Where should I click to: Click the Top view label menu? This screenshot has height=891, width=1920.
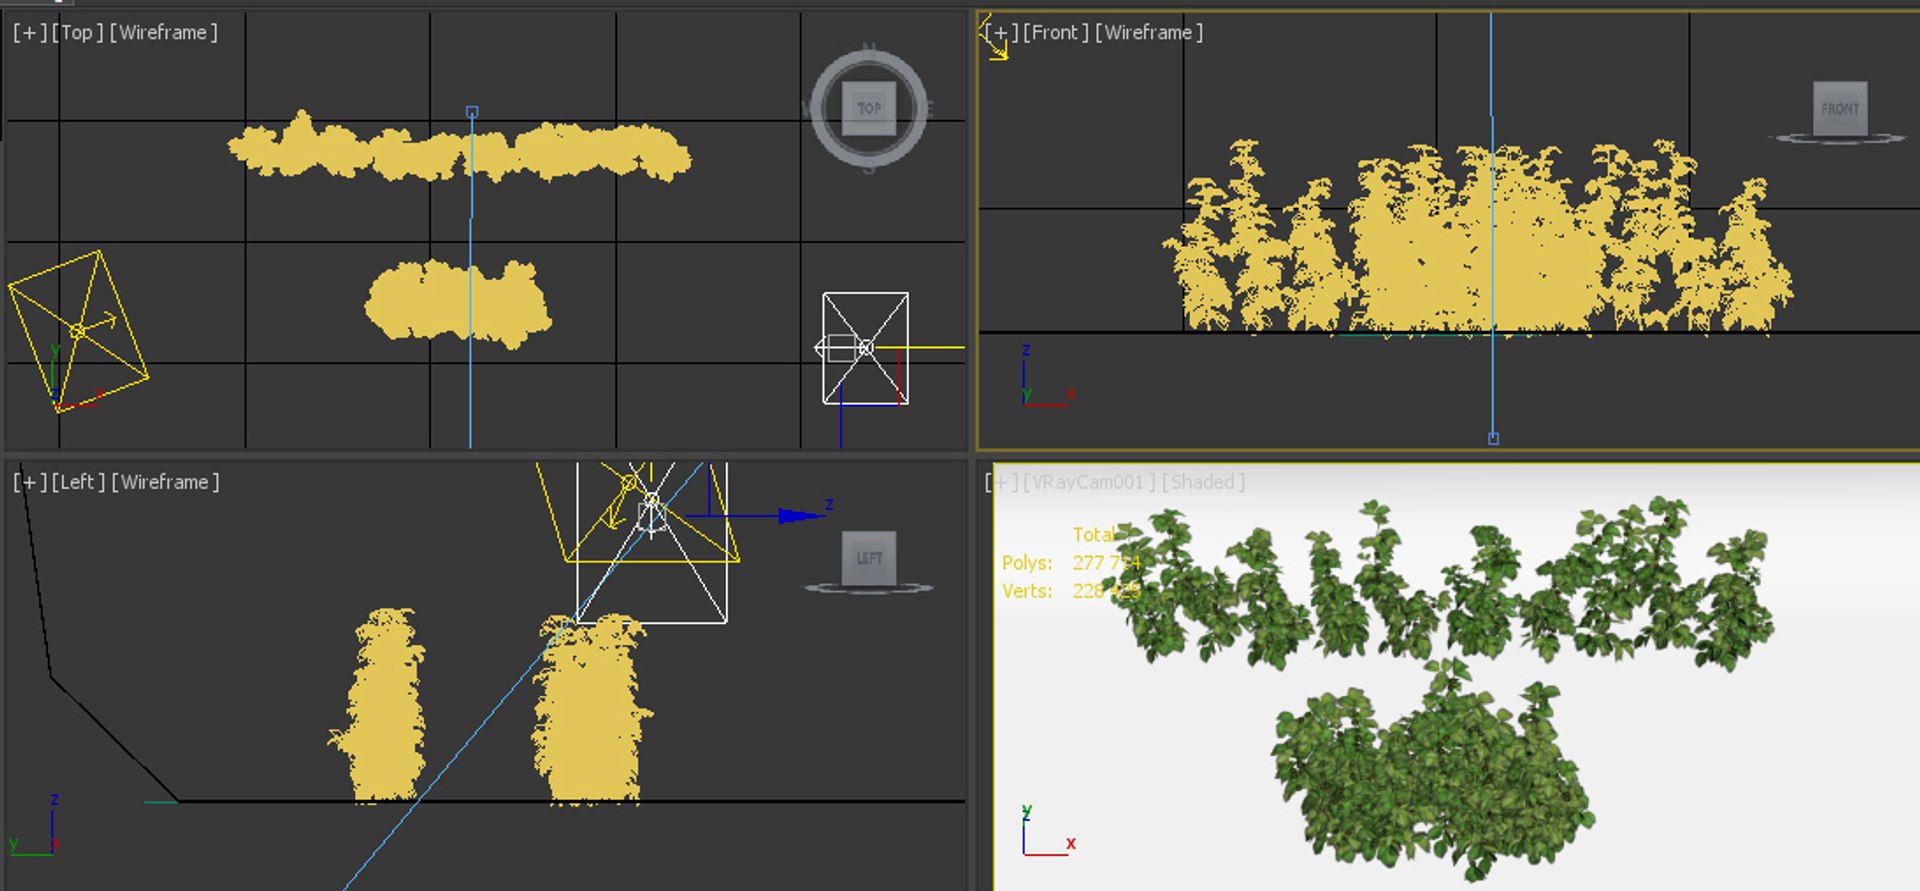(x=77, y=32)
